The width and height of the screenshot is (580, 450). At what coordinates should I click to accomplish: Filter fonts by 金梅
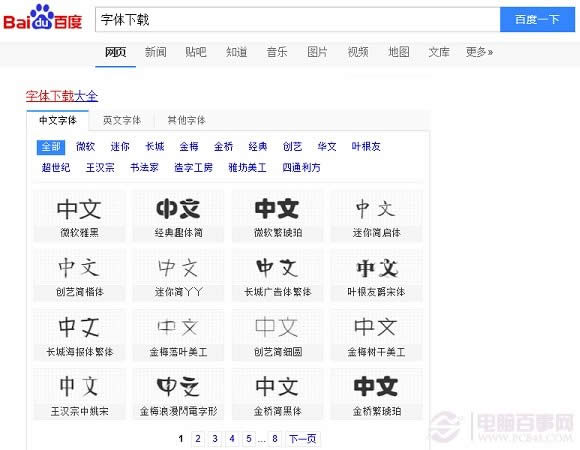click(189, 147)
